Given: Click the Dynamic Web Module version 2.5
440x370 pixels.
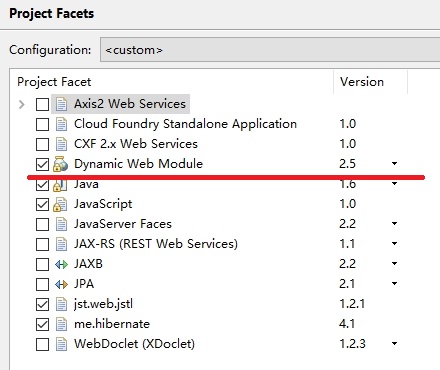Looking at the screenshot, I should click(x=347, y=164).
